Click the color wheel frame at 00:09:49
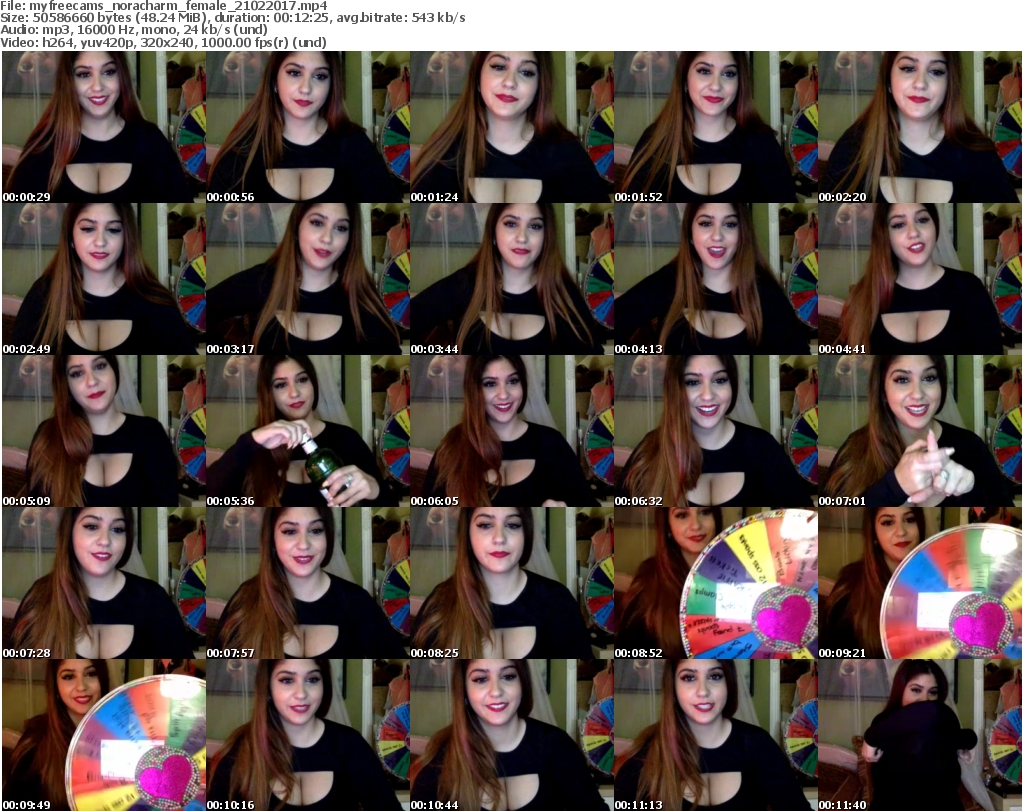Screen dimensions: 1024x811 click(x=104, y=735)
